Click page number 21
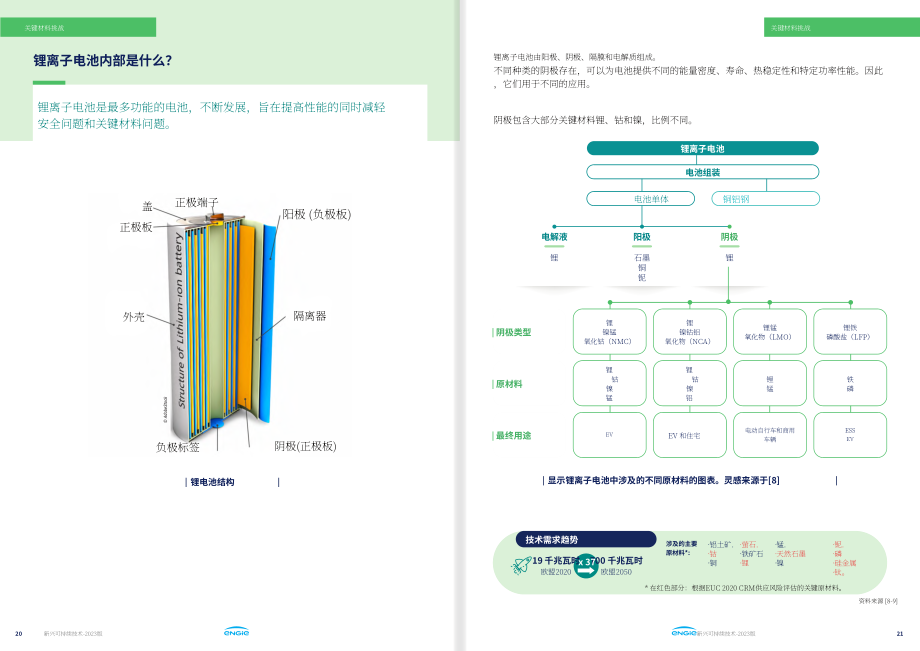The width and height of the screenshot is (920, 651). click(900, 633)
